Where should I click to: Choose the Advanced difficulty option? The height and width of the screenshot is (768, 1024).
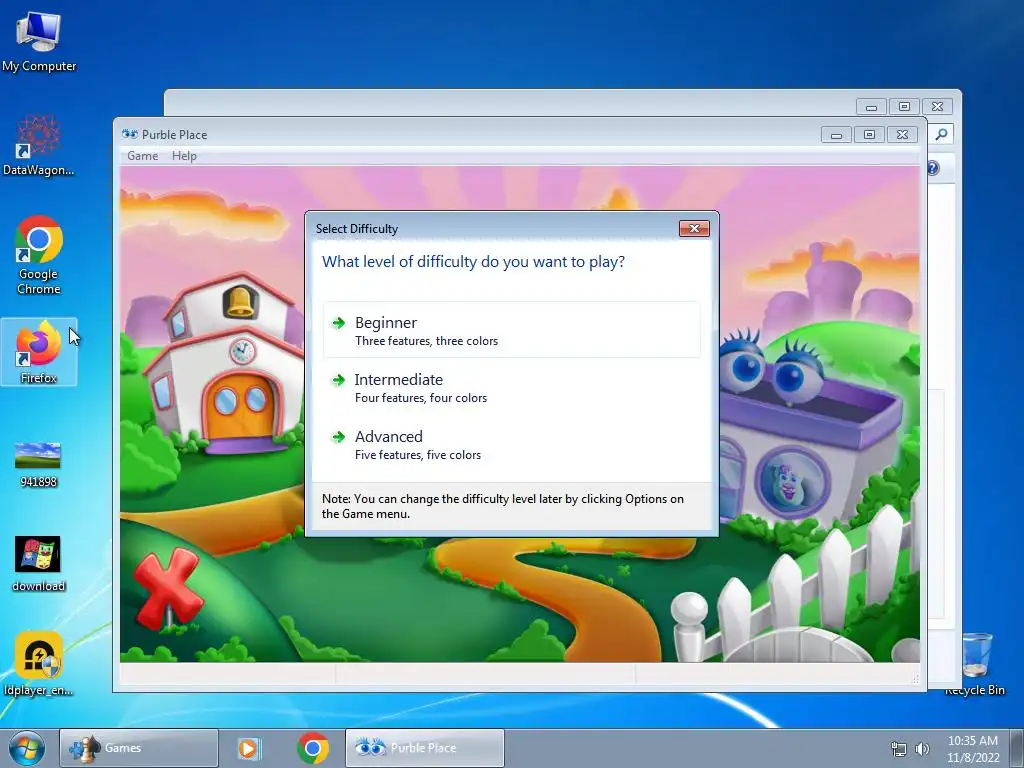(x=511, y=444)
